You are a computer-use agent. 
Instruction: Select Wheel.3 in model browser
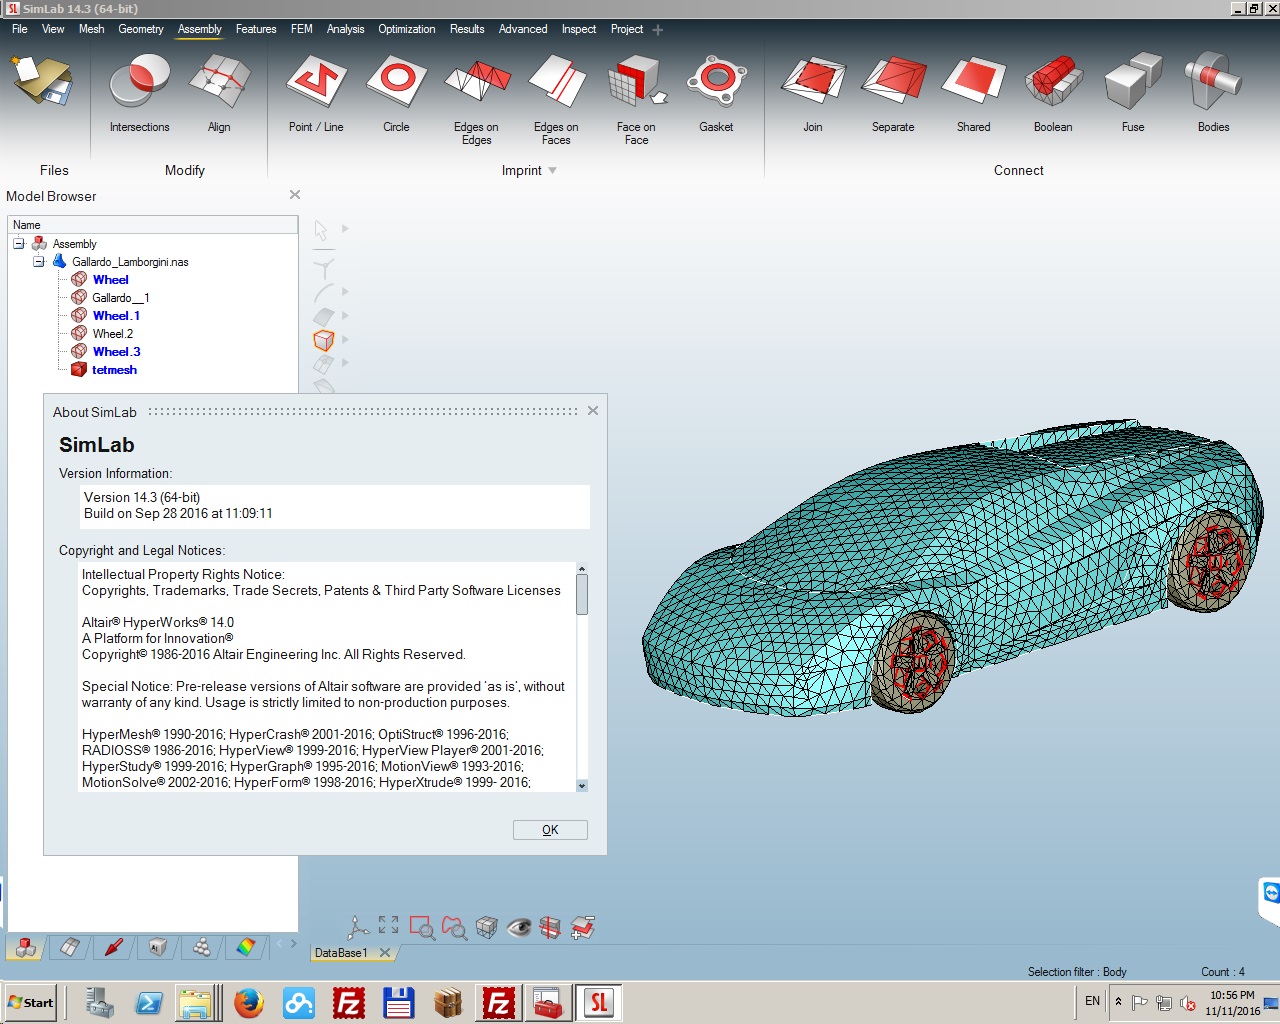pos(116,352)
